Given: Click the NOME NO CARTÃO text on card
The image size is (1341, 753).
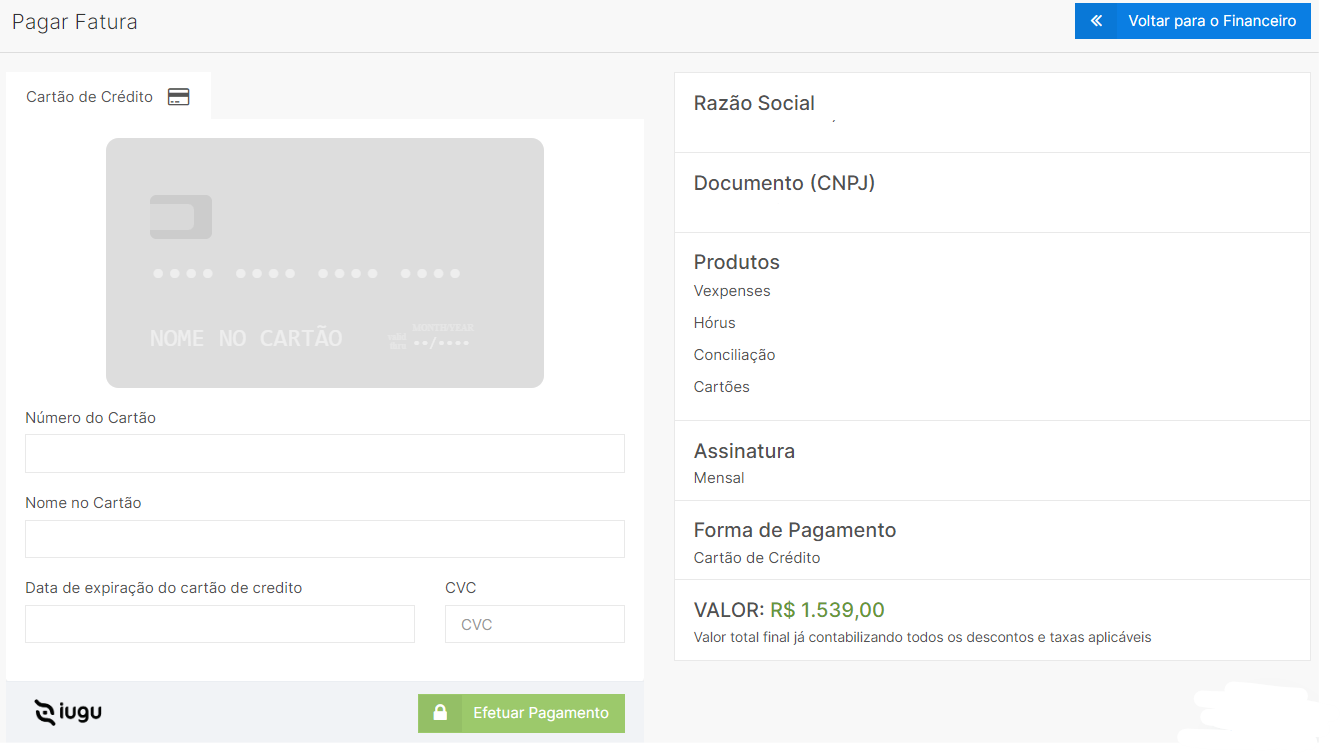Looking at the screenshot, I should click(246, 338).
